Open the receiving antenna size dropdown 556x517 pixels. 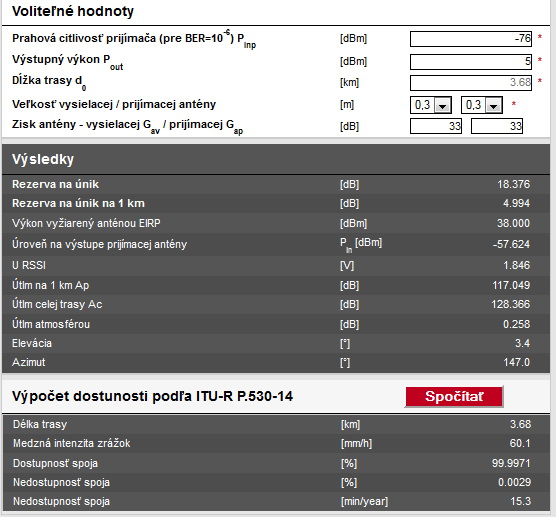click(x=482, y=105)
